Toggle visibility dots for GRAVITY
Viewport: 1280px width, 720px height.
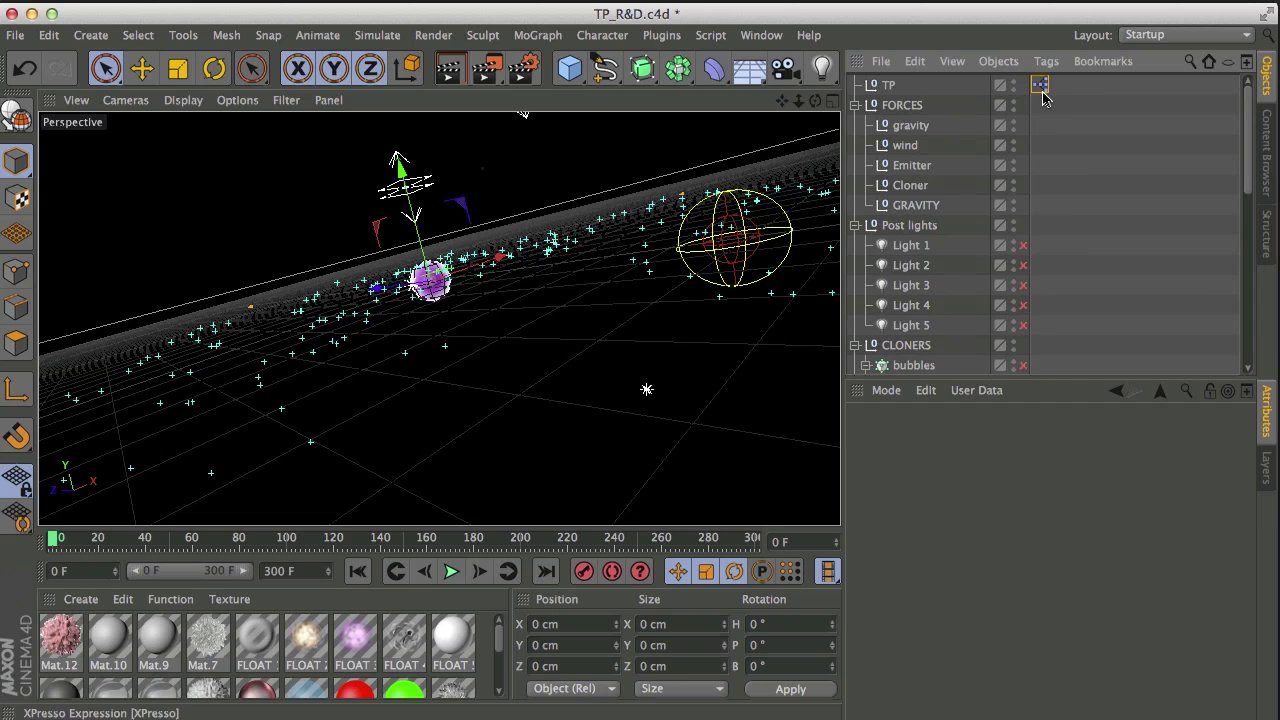point(1013,205)
